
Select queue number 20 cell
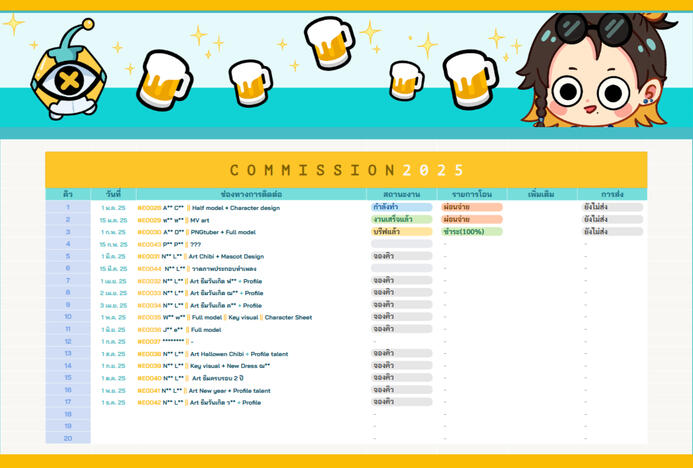tap(67, 438)
